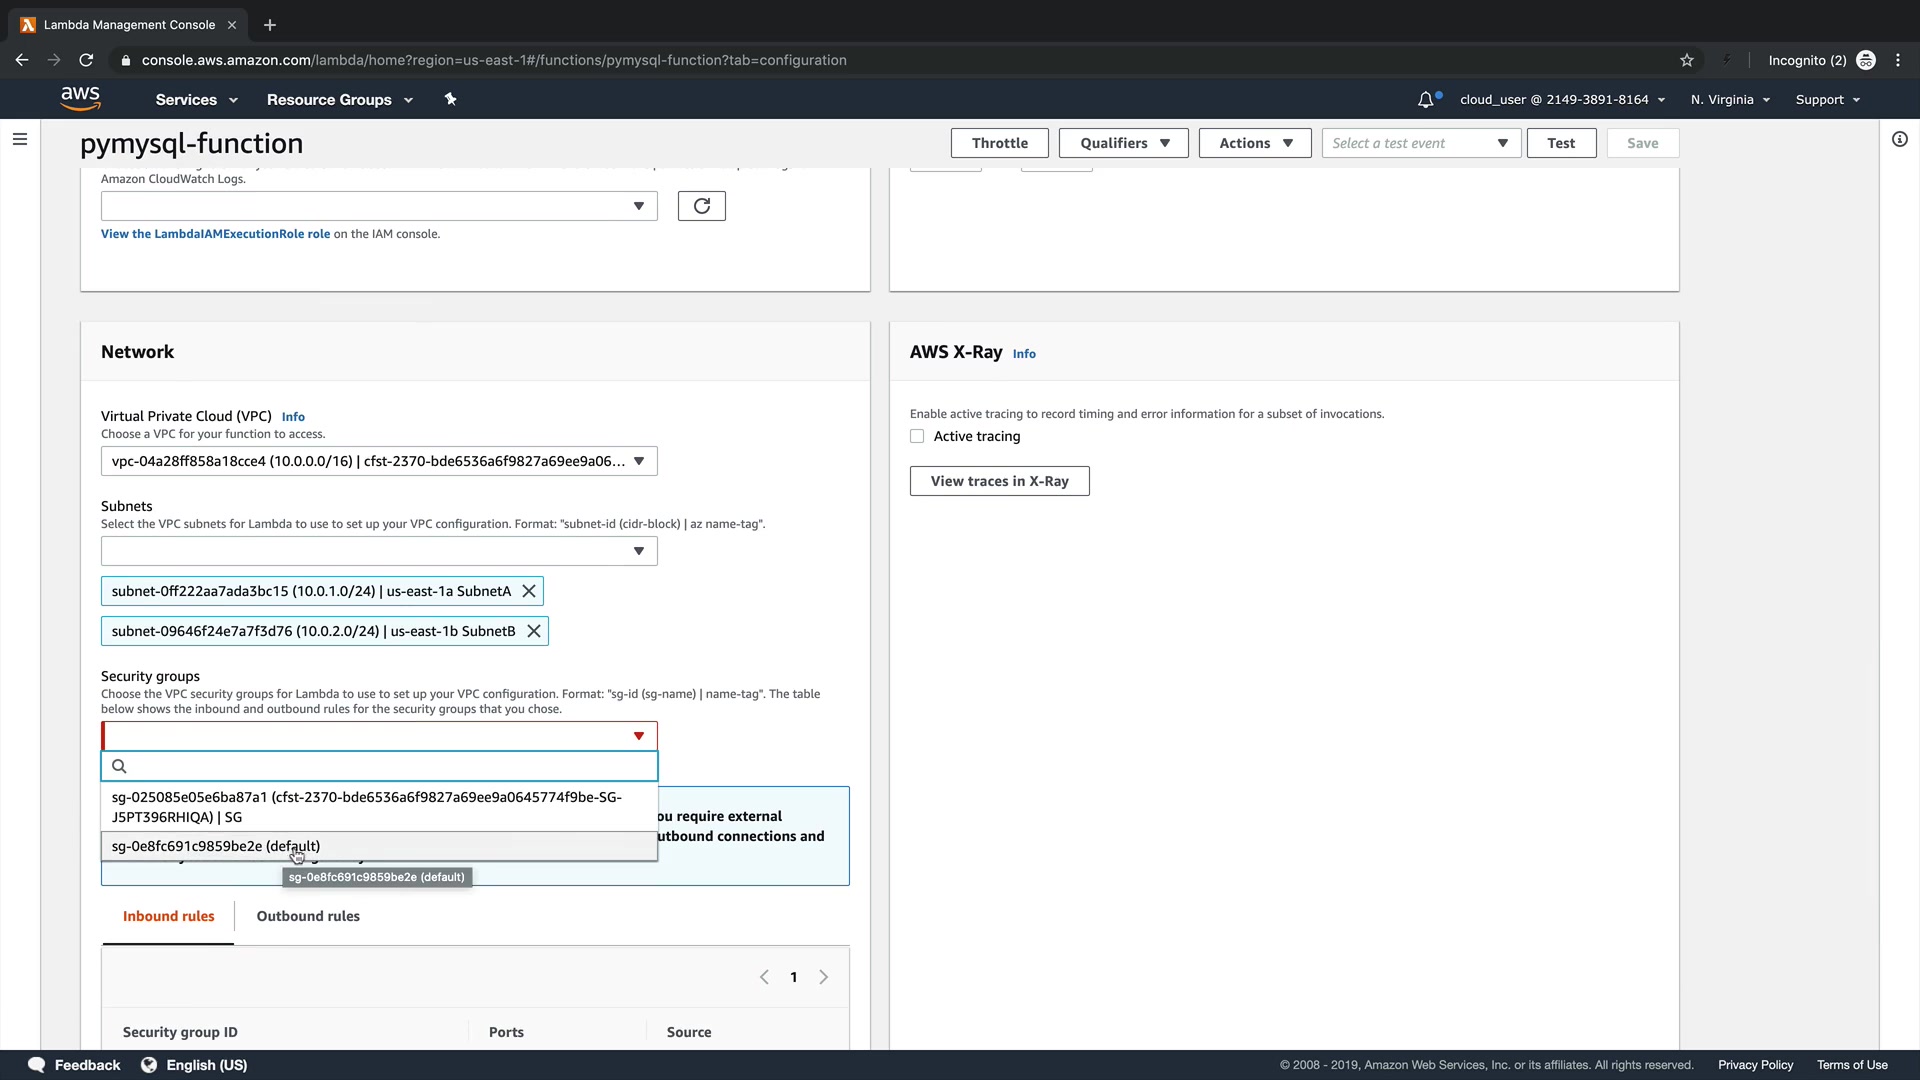This screenshot has height=1080, width=1920.
Task: Open the Subnets dropdown
Action: 379,551
